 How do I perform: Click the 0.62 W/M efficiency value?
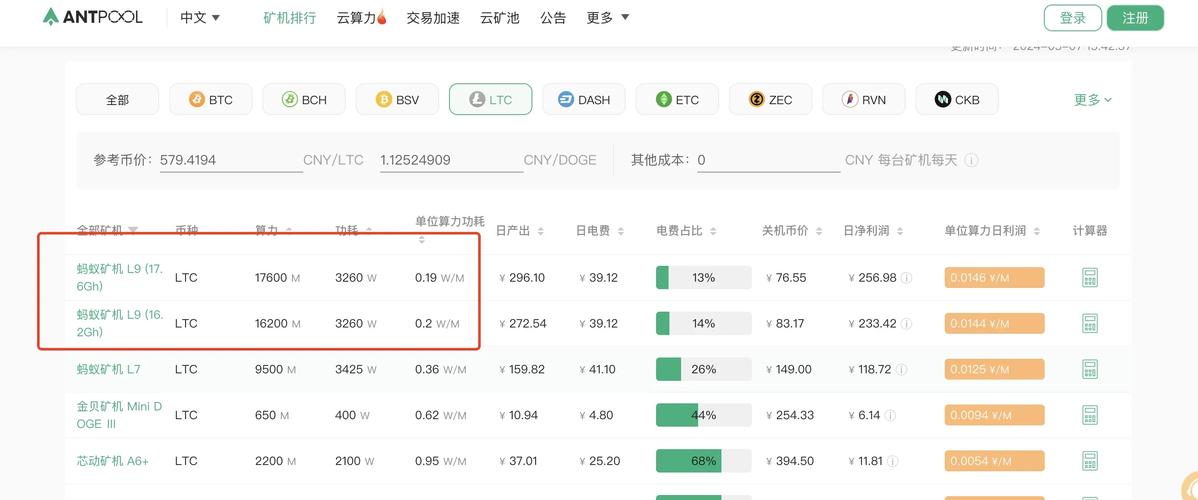click(x=440, y=415)
